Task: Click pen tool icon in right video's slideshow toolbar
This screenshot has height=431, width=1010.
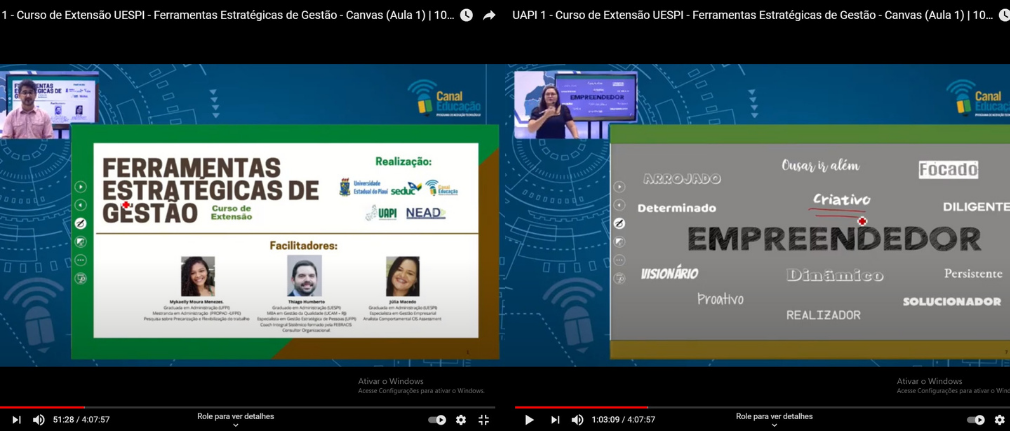Action: (619, 224)
